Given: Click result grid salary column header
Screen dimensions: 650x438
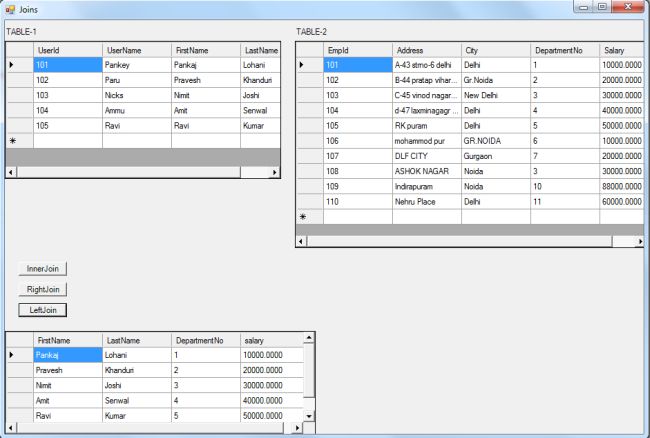Looking at the screenshot, I should tap(272, 340).
